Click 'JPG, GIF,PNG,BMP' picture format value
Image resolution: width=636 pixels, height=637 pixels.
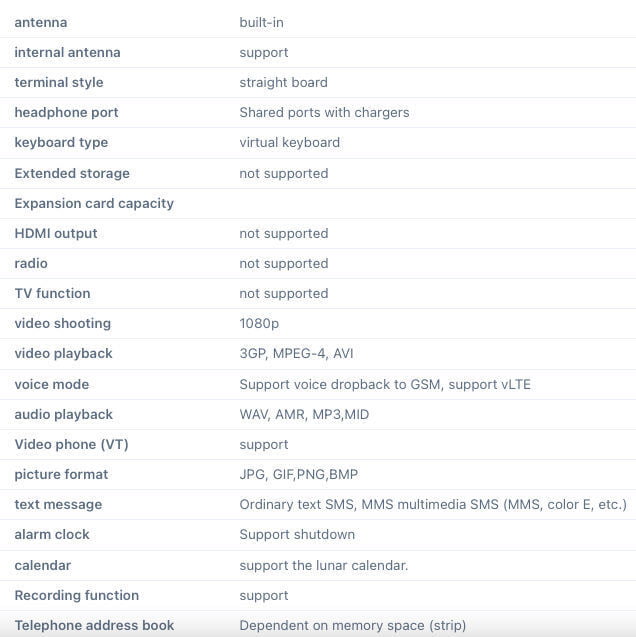pos(298,474)
